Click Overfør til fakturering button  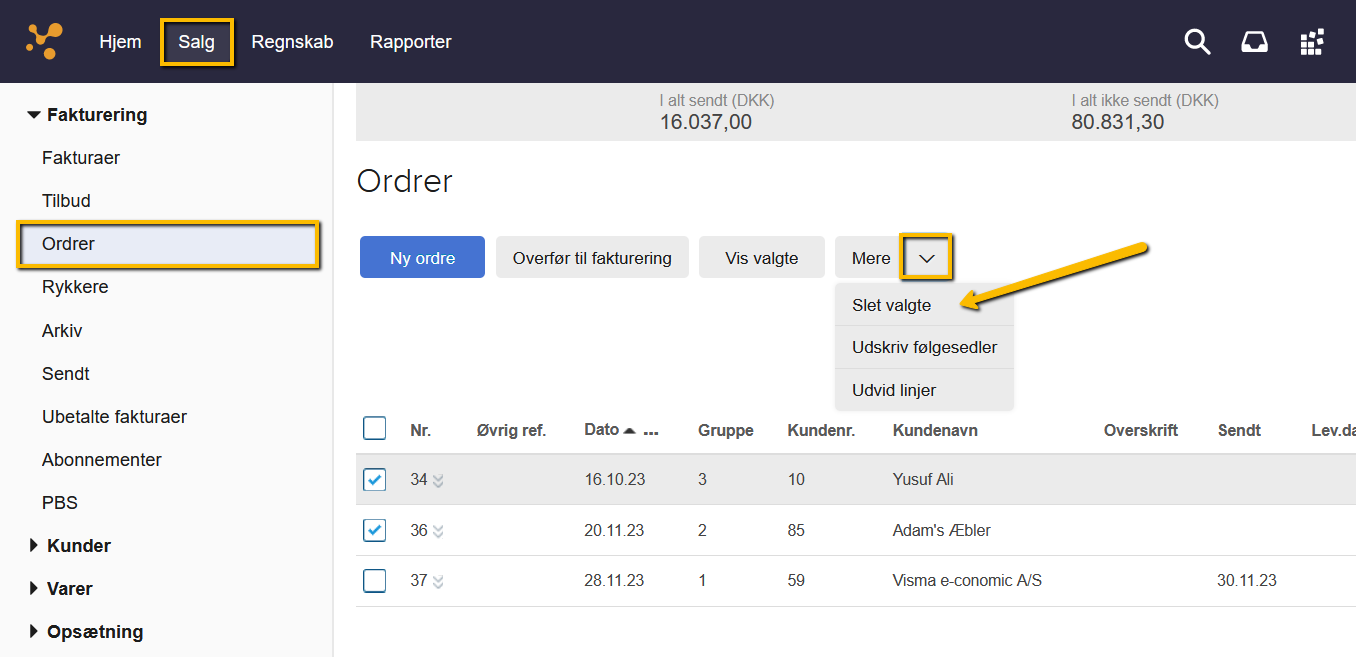tap(592, 258)
